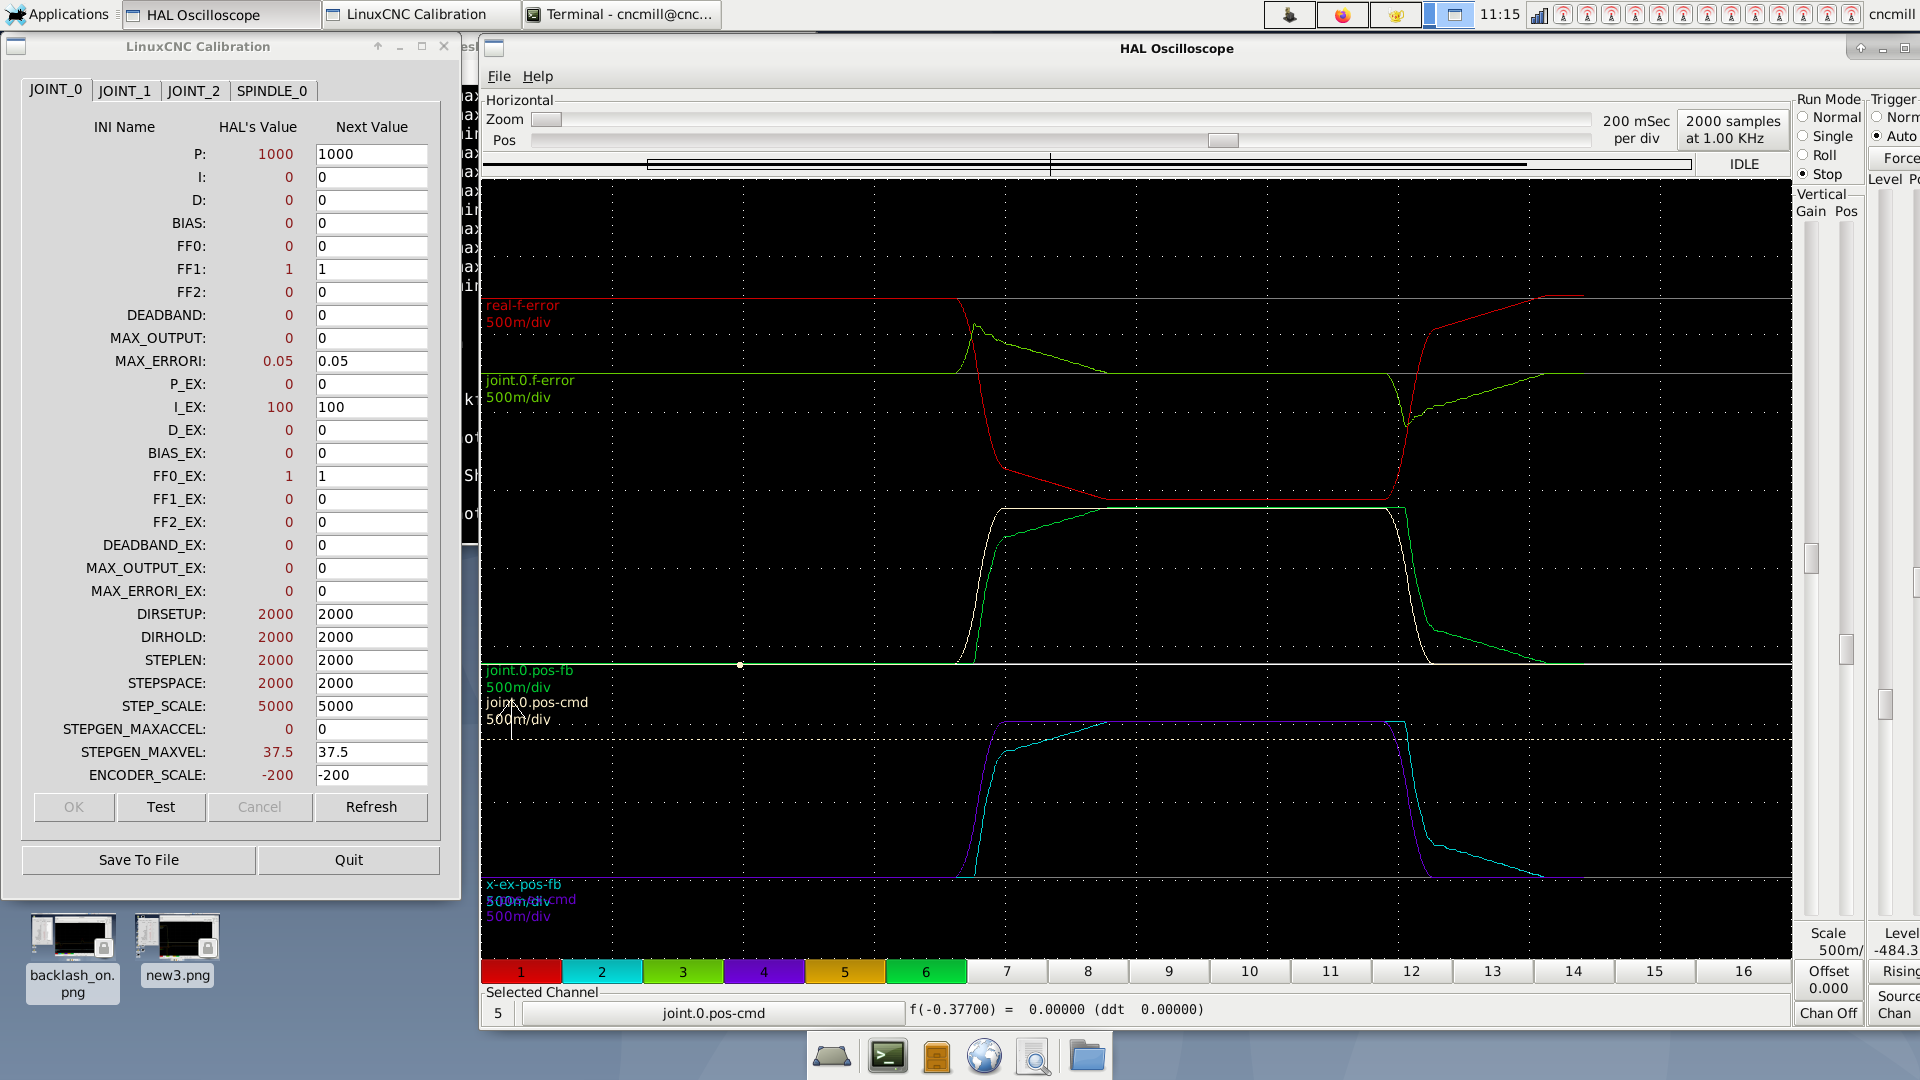Click the horizontal Zoom slider handle
Image resolution: width=1920 pixels, height=1080 pixels.
click(546, 119)
